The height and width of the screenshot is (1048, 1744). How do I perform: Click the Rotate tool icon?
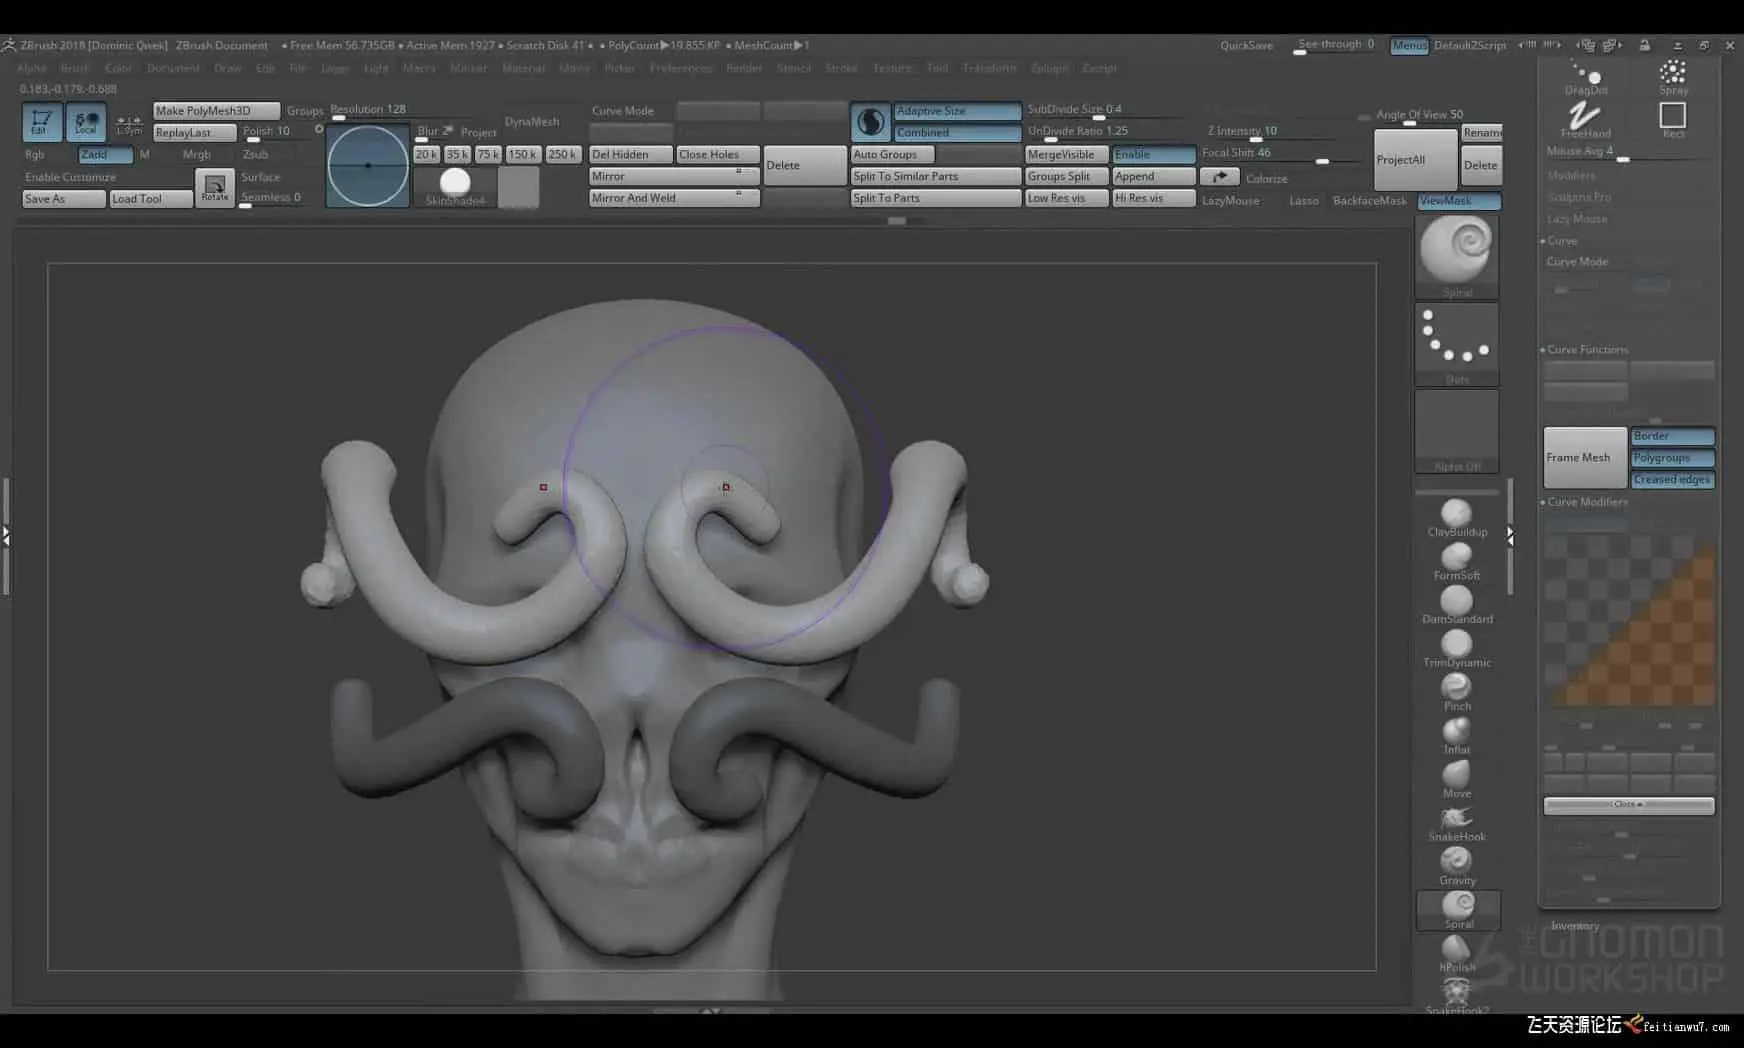tap(215, 187)
